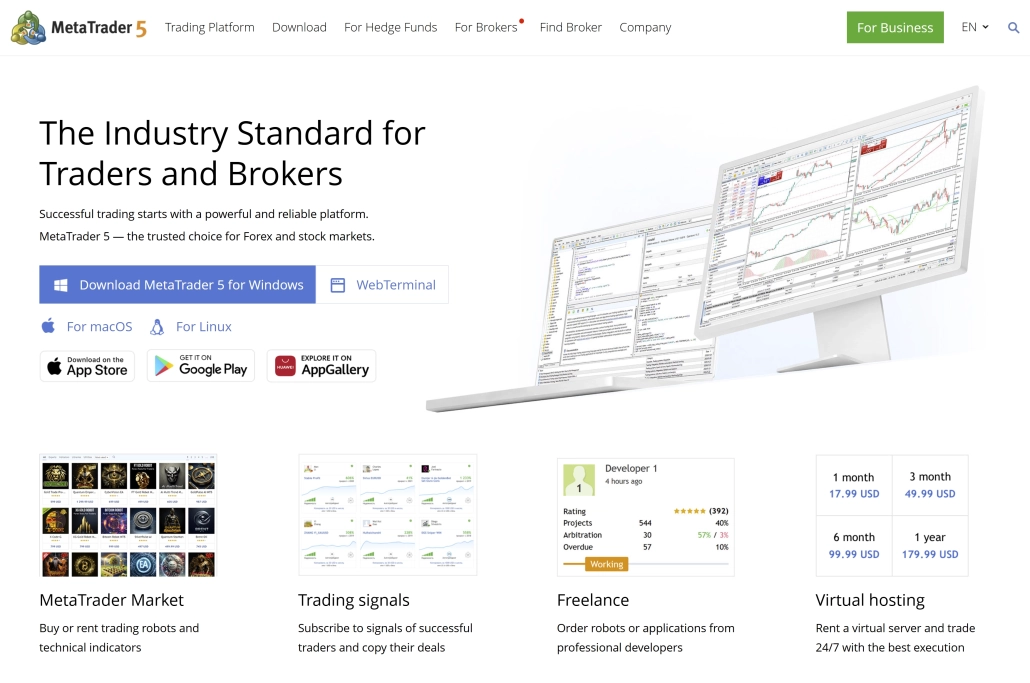Open the search magnifier icon

[1013, 28]
